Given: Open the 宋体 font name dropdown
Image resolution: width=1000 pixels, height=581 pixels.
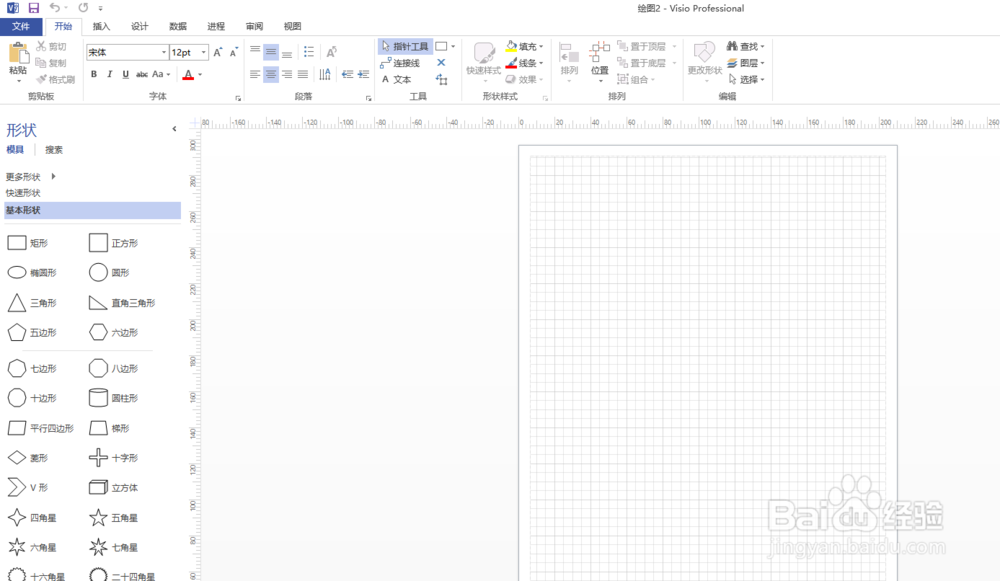Looking at the screenshot, I should coord(164,52).
